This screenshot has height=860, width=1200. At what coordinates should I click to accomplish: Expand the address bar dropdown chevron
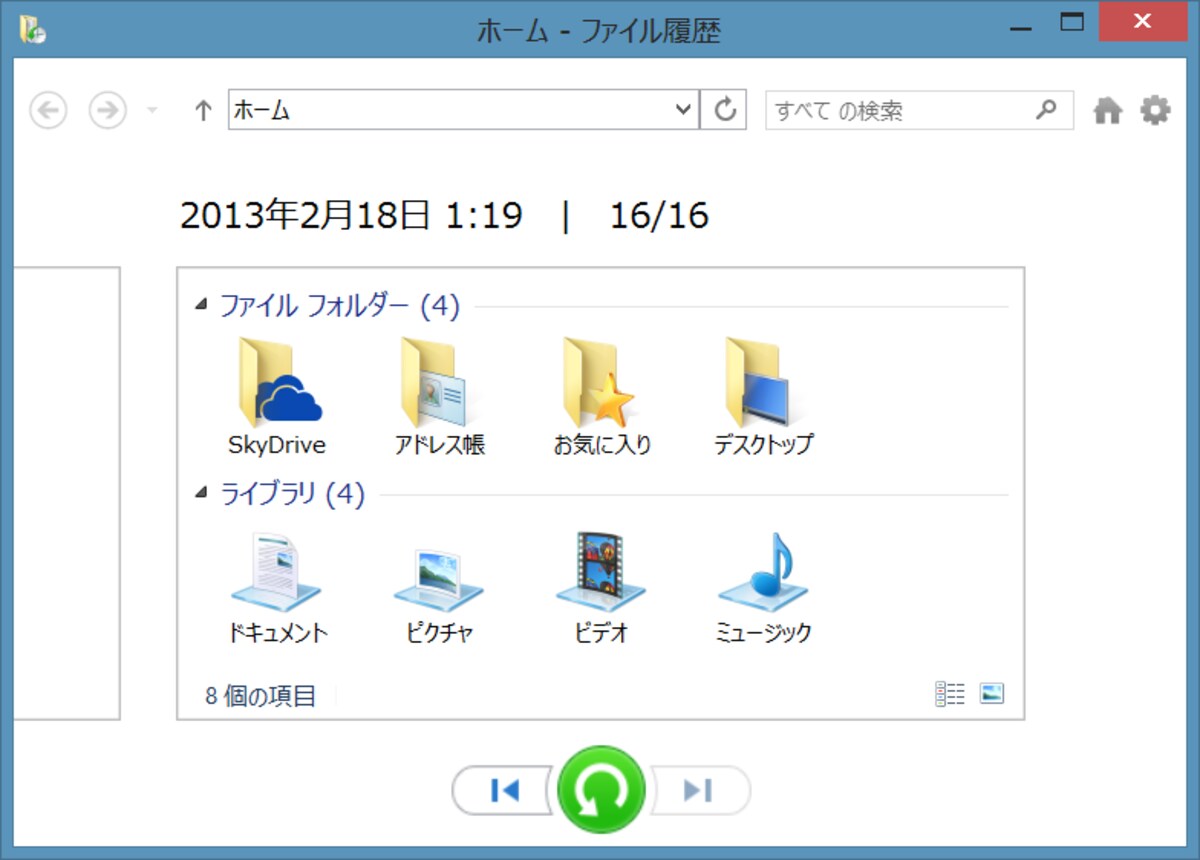click(684, 110)
